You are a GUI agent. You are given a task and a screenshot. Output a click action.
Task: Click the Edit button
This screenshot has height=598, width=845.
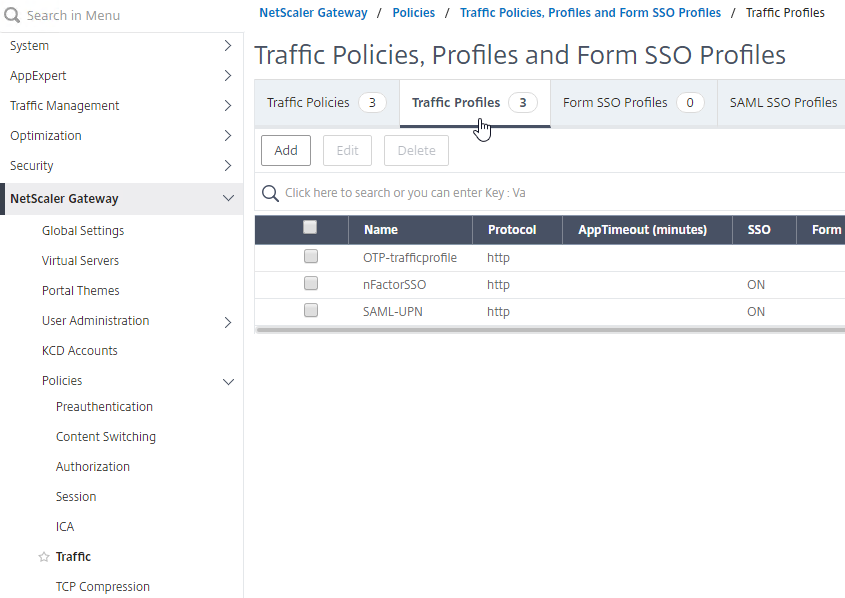pyautogui.click(x=348, y=151)
